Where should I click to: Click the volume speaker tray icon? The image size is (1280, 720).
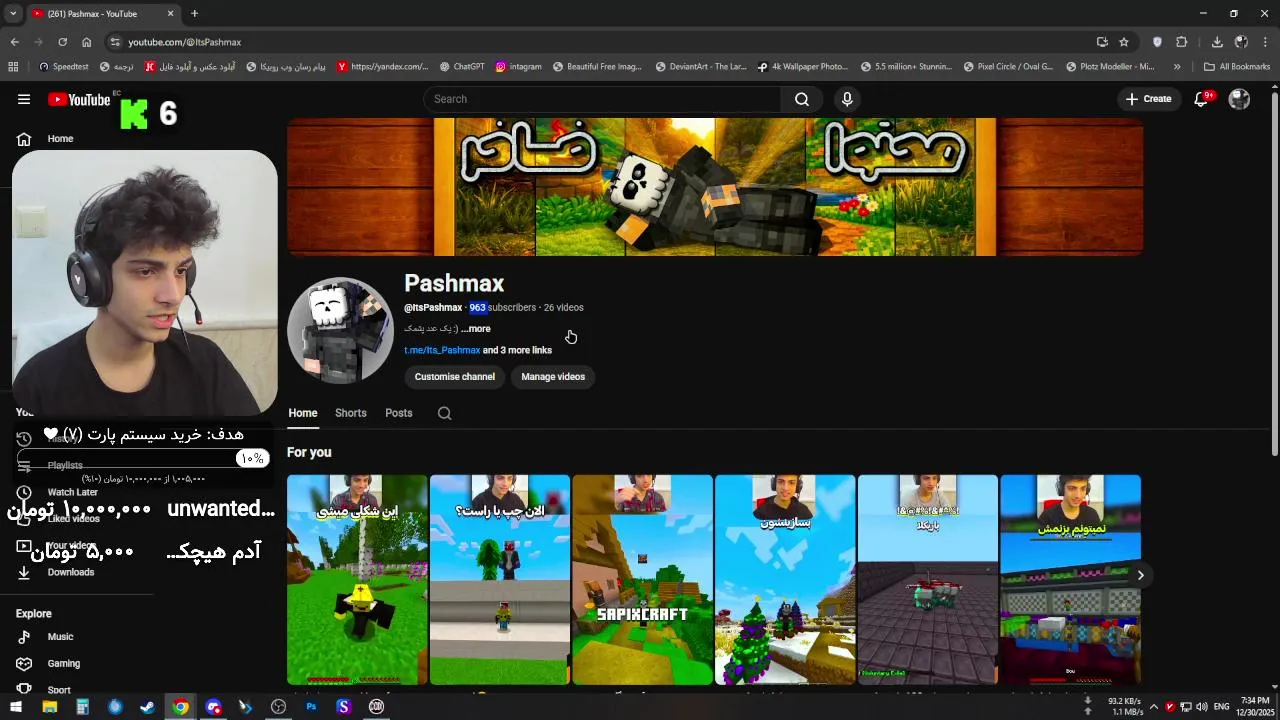1203,707
